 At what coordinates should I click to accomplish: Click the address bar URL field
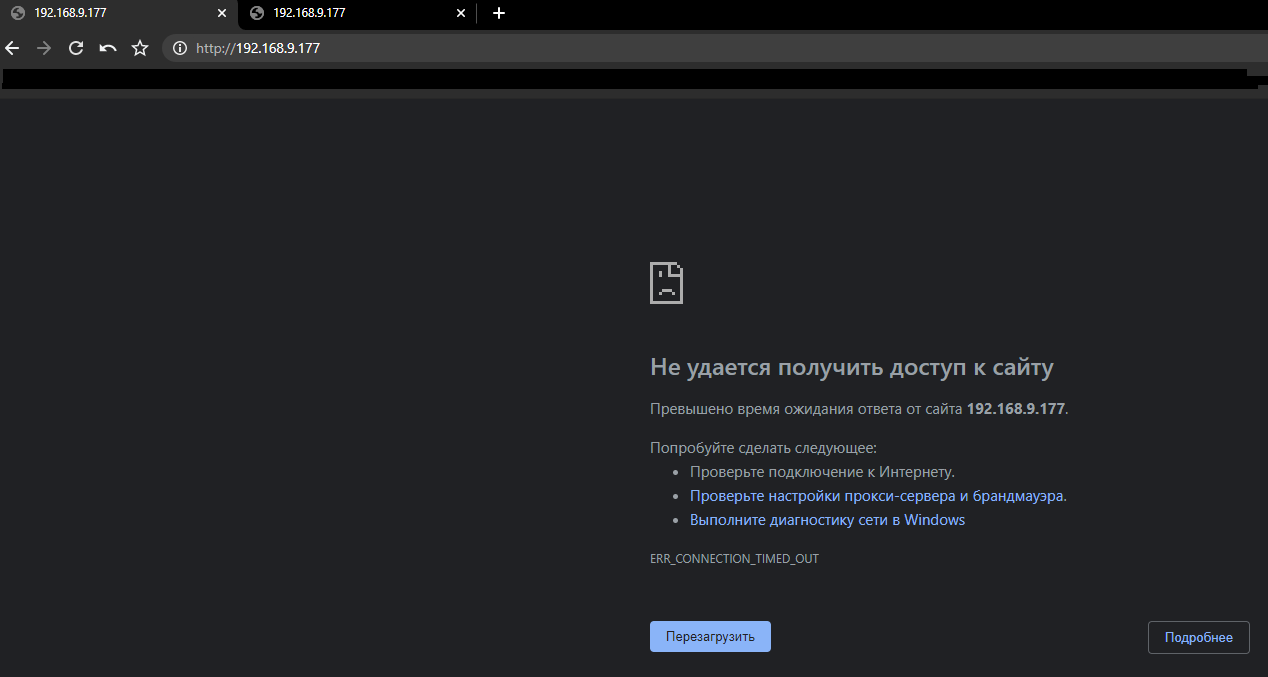[714, 48]
